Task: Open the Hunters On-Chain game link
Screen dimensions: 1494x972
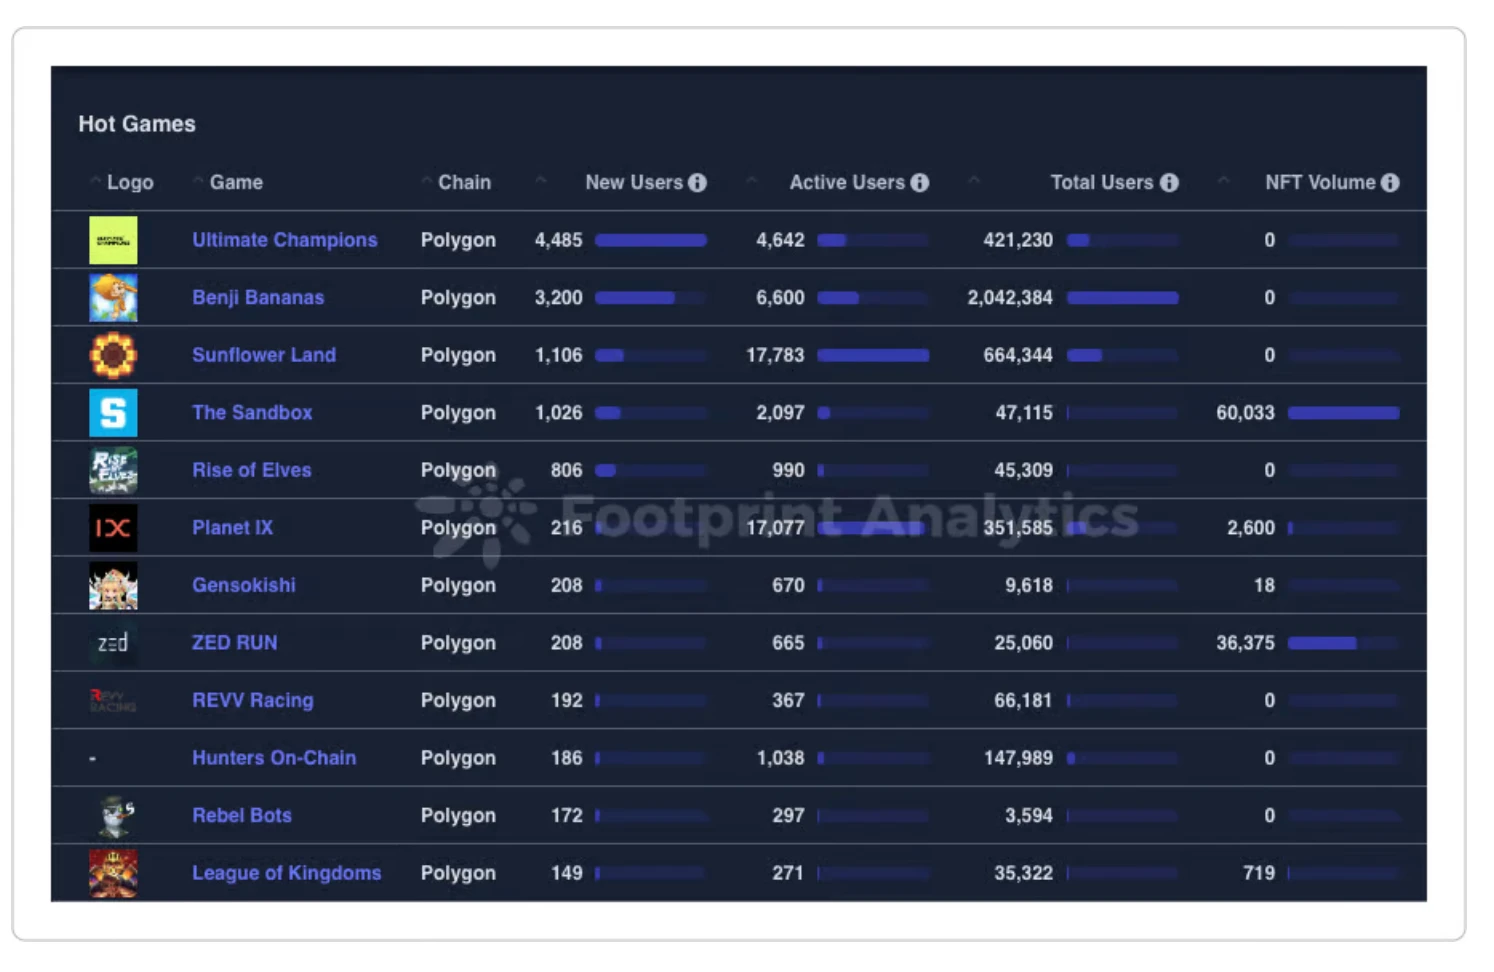Action: click(274, 758)
